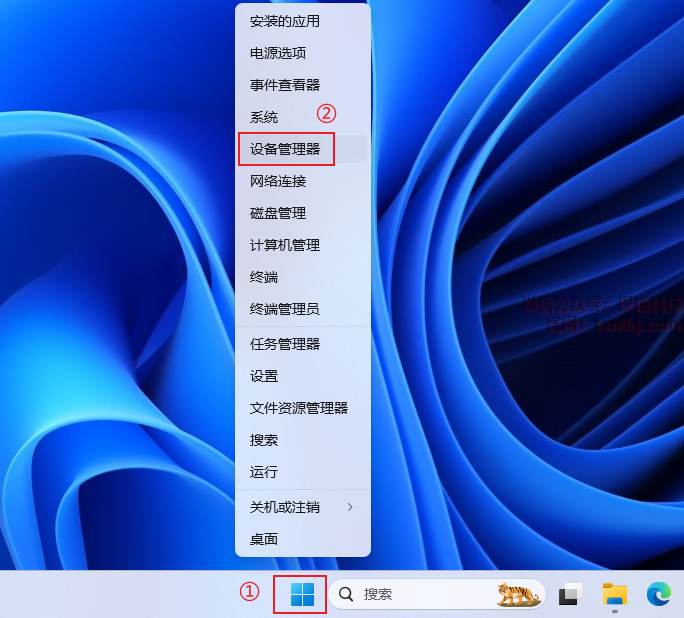Open 文件资源管理器 menu entry
This screenshot has height=618, width=684.
click(x=303, y=408)
